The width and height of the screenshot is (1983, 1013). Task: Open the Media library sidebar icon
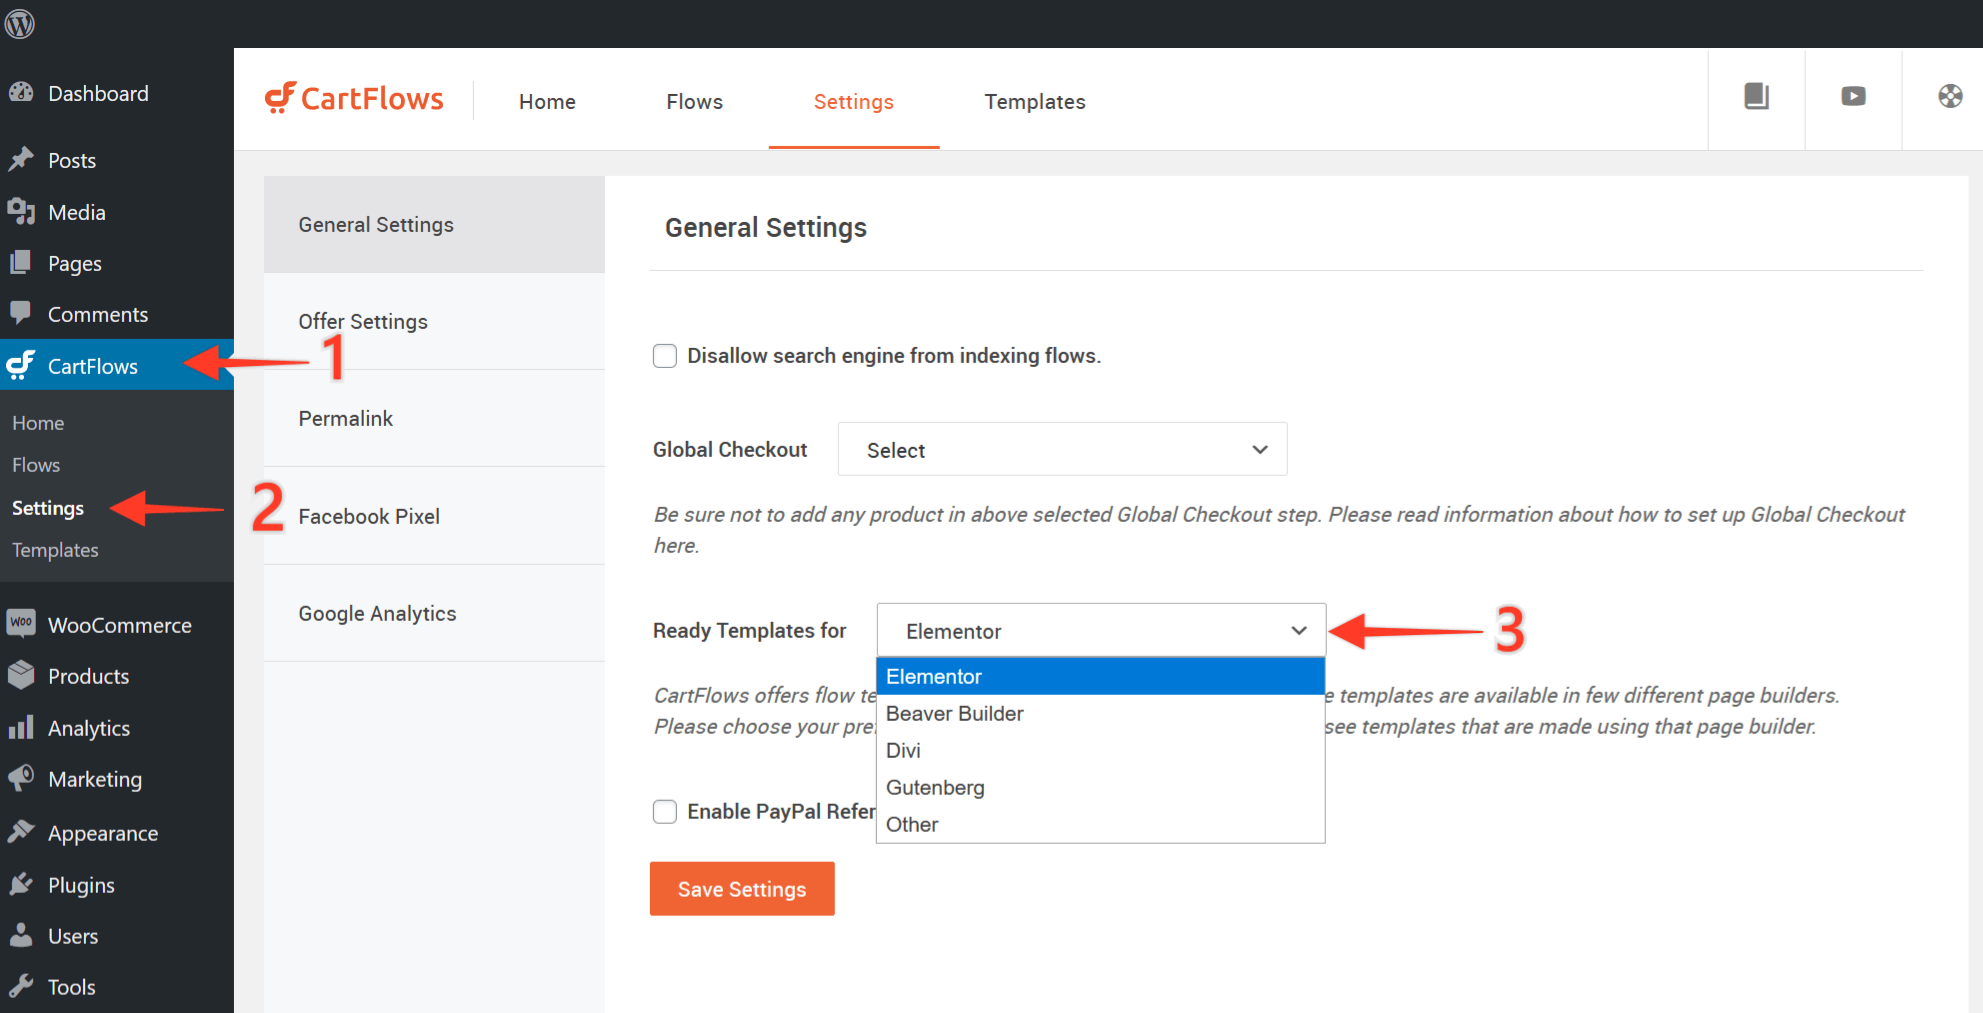click(21, 212)
